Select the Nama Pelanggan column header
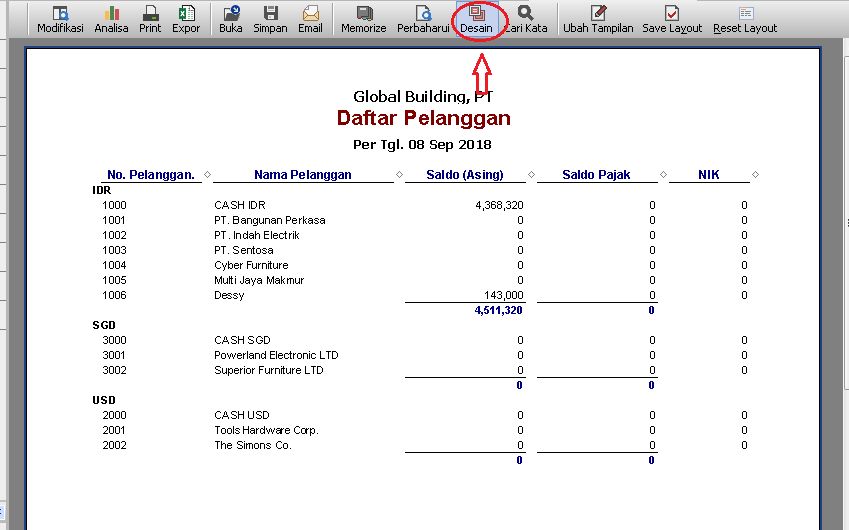Viewport: 849px width, 530px height. pyautogui.click(x=302, y=175)
